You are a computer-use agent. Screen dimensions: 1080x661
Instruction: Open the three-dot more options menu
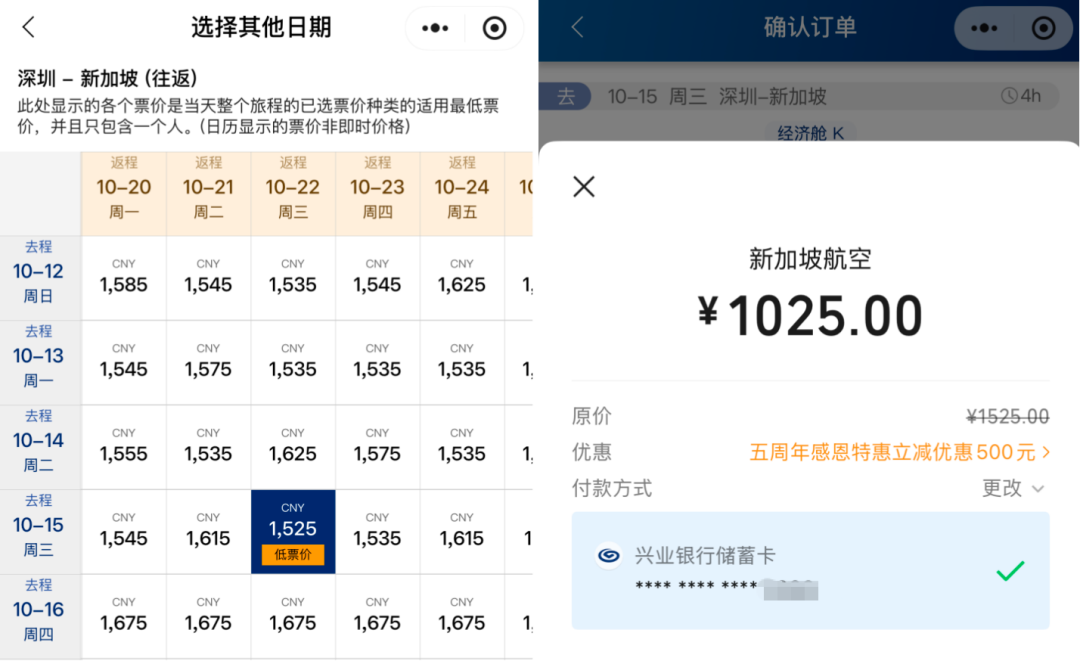434,27
